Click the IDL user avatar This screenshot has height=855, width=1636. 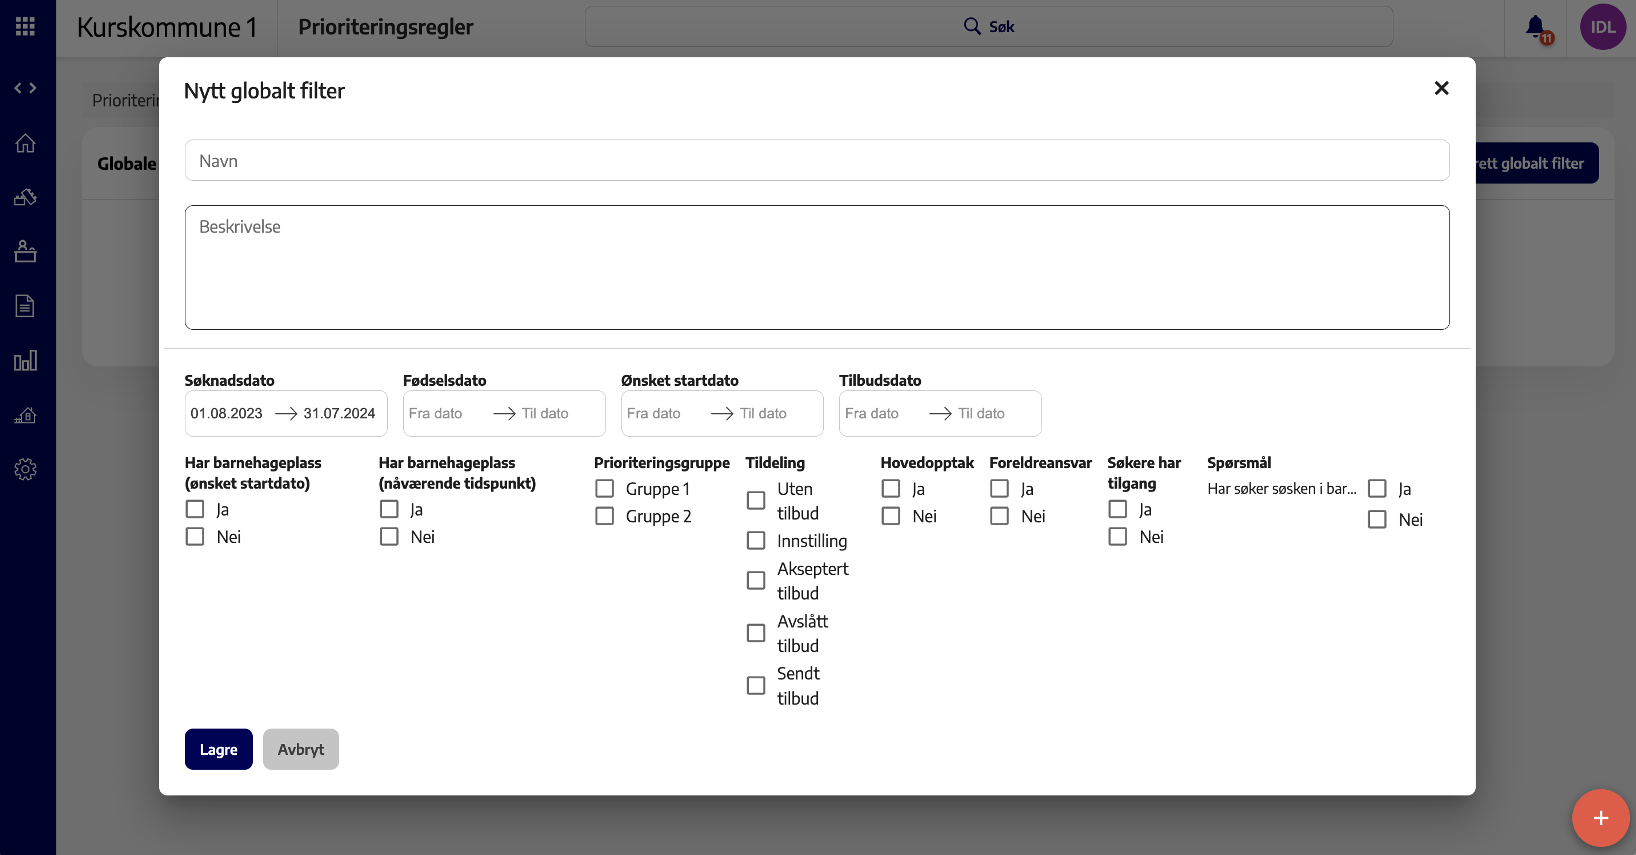coord(1602,27)
